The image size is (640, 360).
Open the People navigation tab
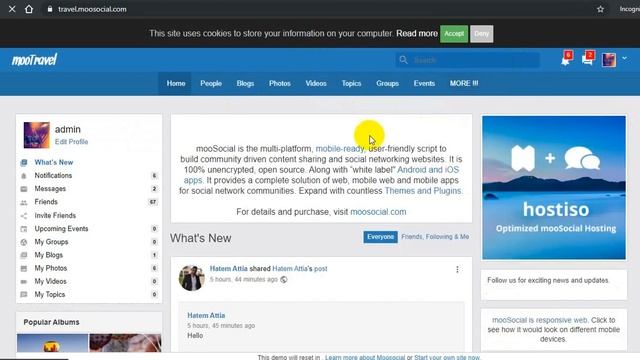211,83
